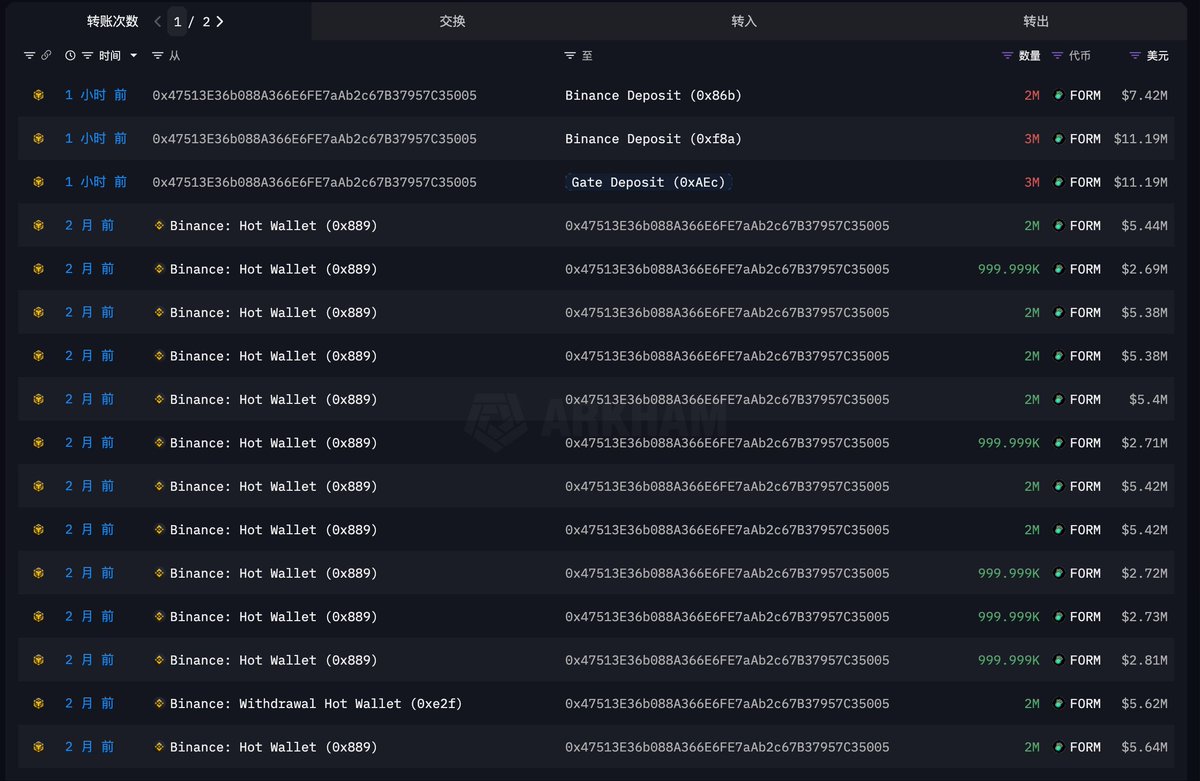The width and height of the screenshot is (1200, 781).
Task: Click the leftmost filter icon in the table header
Action: tap(29, 56)
